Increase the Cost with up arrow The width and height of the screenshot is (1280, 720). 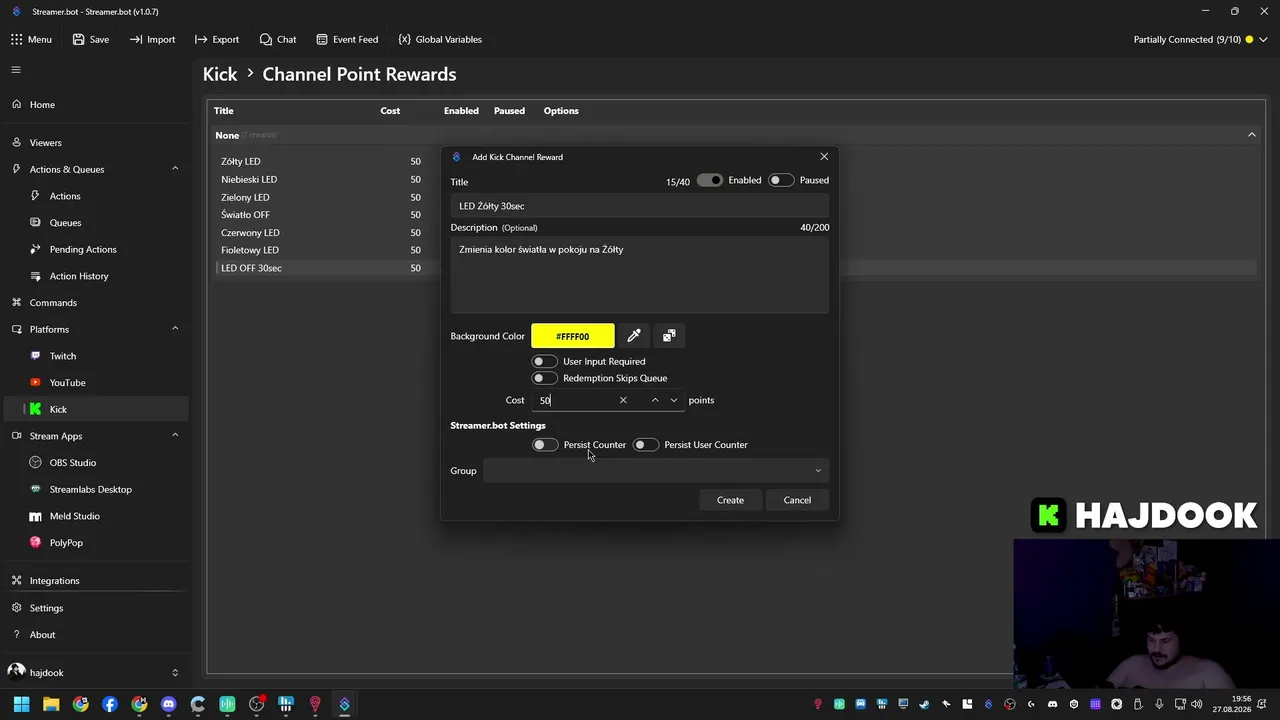pos(655,400)
